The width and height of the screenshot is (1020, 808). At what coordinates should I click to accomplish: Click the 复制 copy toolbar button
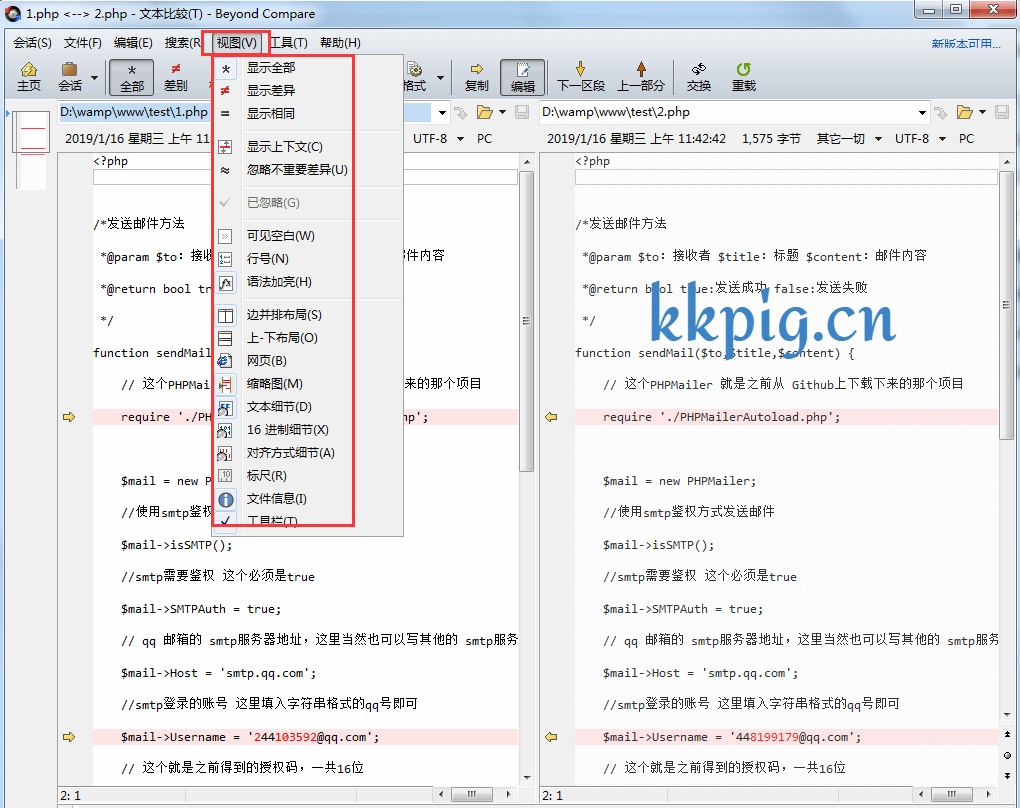click(x=477, y=77)
